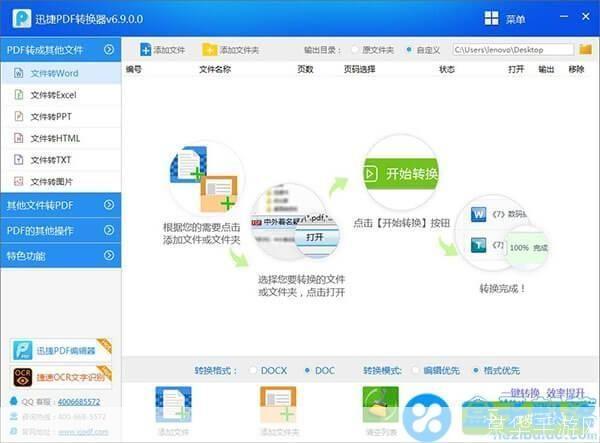Click the large add file icon at bottom
The height and width of the screenshot is (443, 600).
coord(173,405)
